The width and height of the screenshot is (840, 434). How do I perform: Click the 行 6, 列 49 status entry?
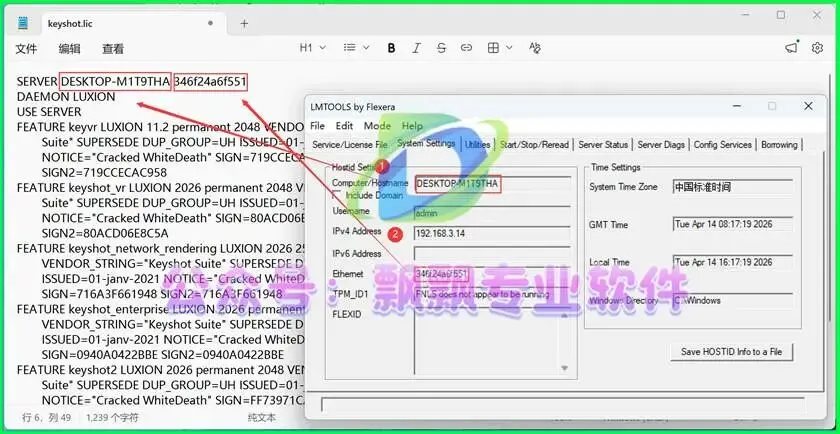click(46, 417)
